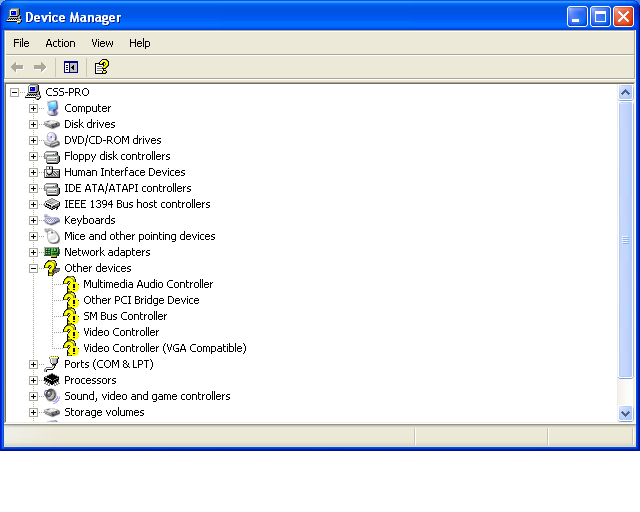640x512 pixels.
Task: Select the Floppy disk controllers icon
Action: coord(52,156)
